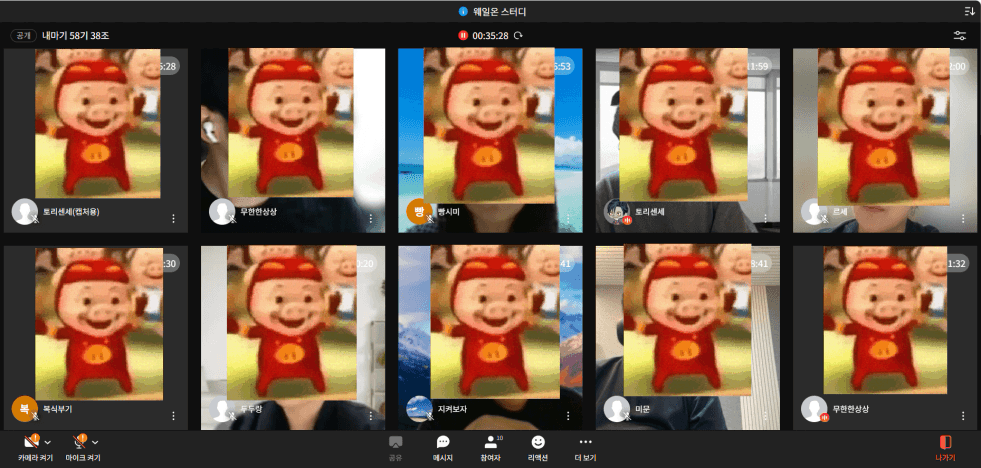Click 지켜보자's landscape photo avatar
981x468 pixels.
click(x=419, y=409)
